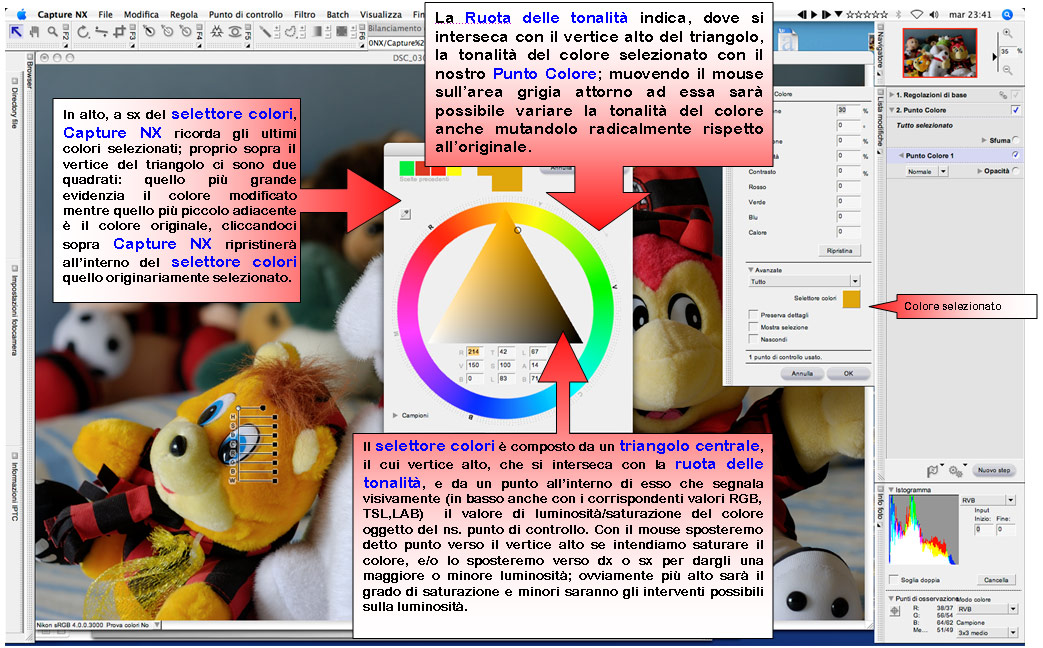
Task: Open the Filtro menu
Action: click(304, 14)
